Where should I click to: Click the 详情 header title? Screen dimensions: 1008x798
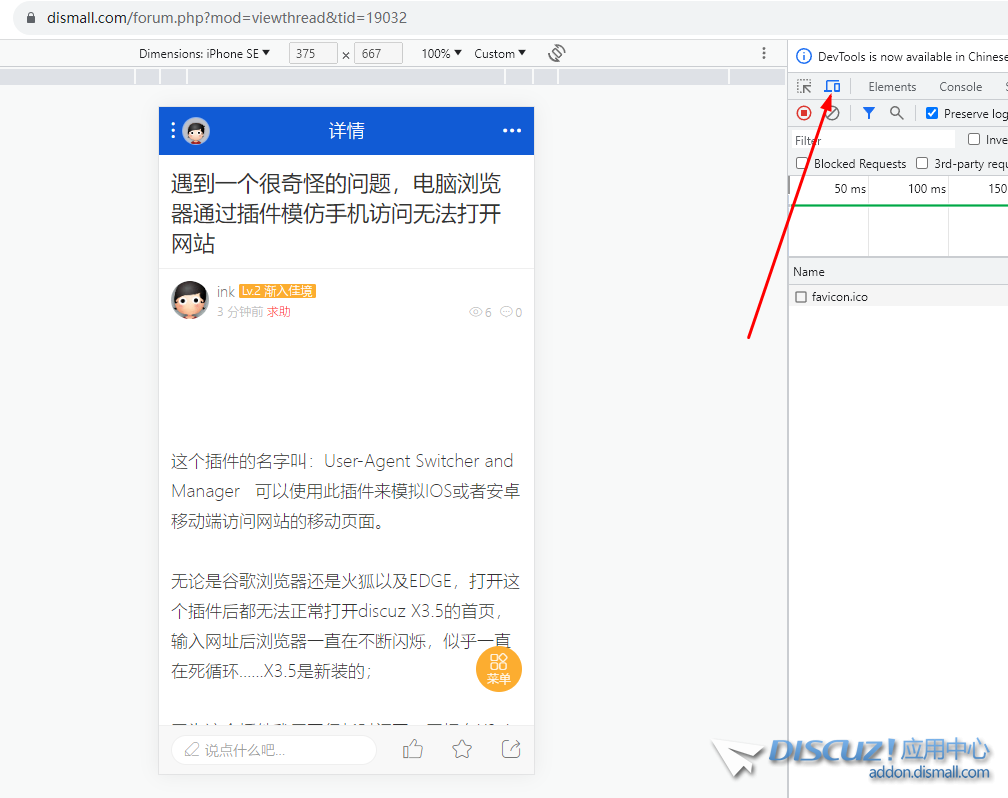pos(346,131)
